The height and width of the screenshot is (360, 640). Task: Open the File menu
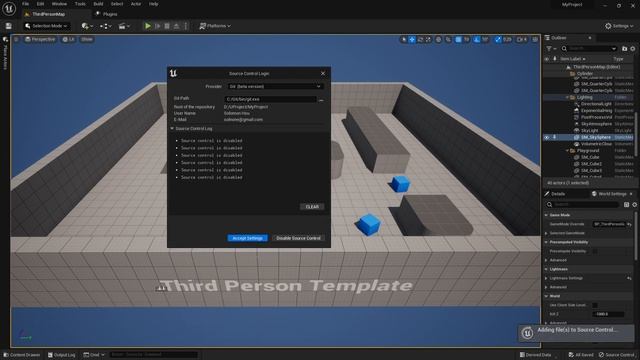tap(25, 4)
